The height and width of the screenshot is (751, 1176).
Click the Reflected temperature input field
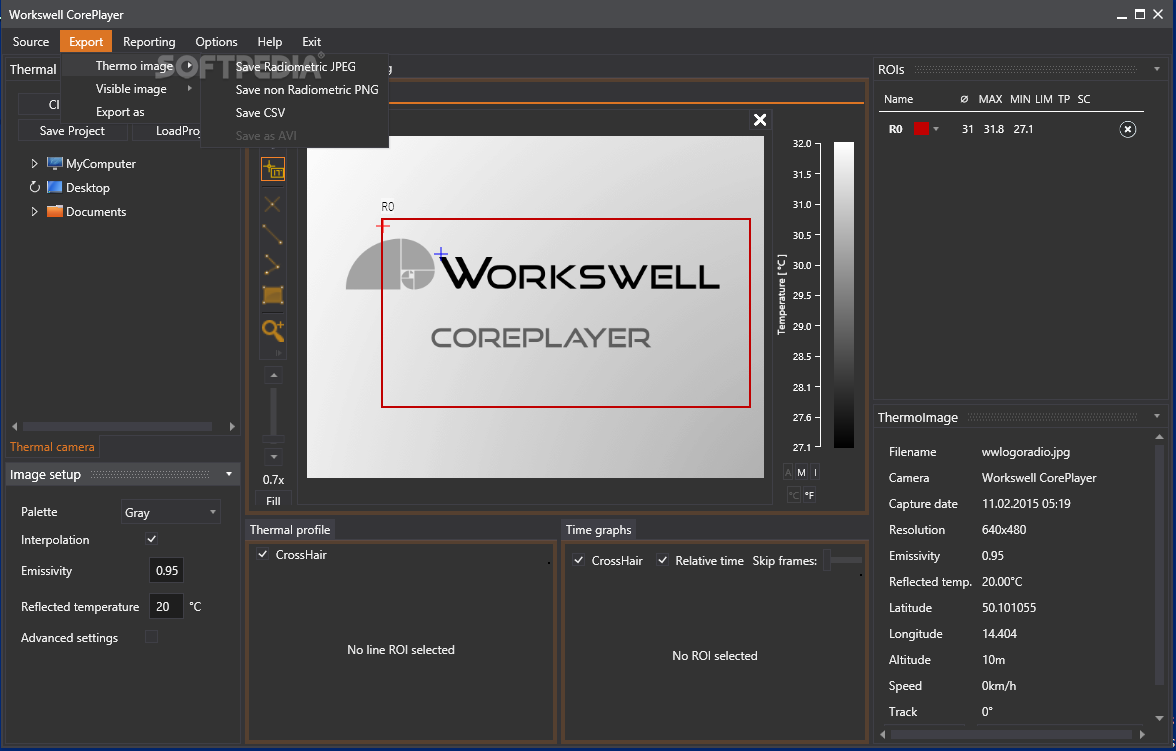point(166,606)
